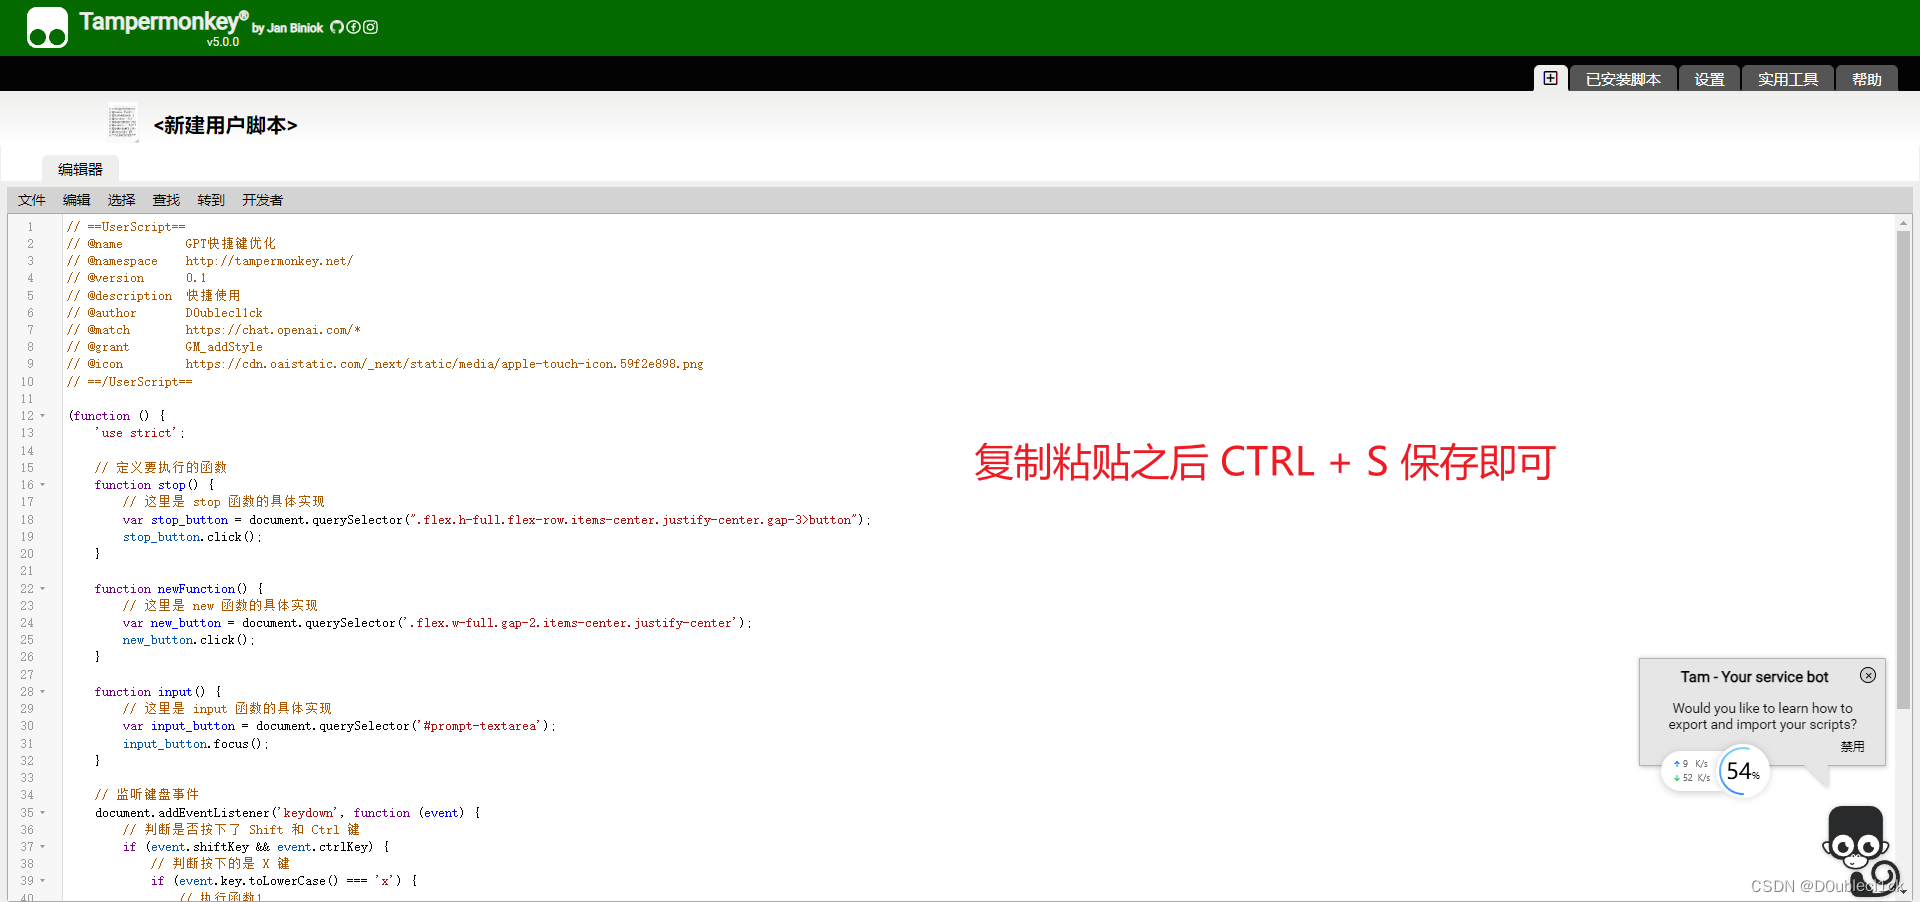Click the network speed widget

[1692, 771]
